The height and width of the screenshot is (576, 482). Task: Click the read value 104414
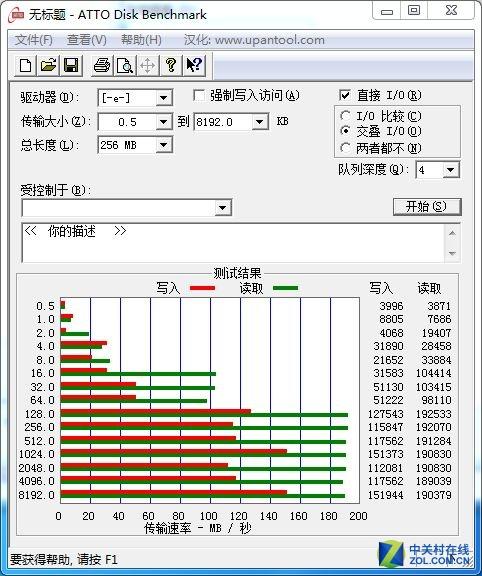point(434,373)
